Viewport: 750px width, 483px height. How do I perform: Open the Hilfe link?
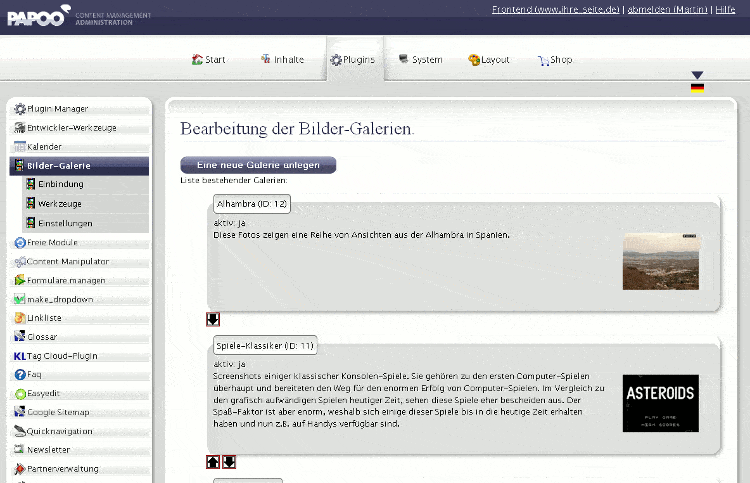click(725, 9)
